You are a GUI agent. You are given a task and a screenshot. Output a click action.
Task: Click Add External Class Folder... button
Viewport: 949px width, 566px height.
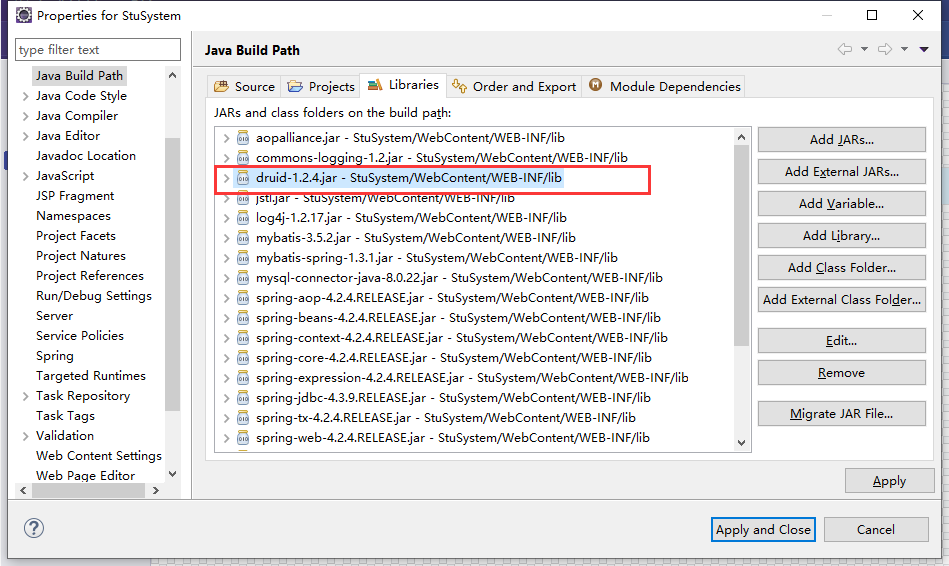(841, 300)
